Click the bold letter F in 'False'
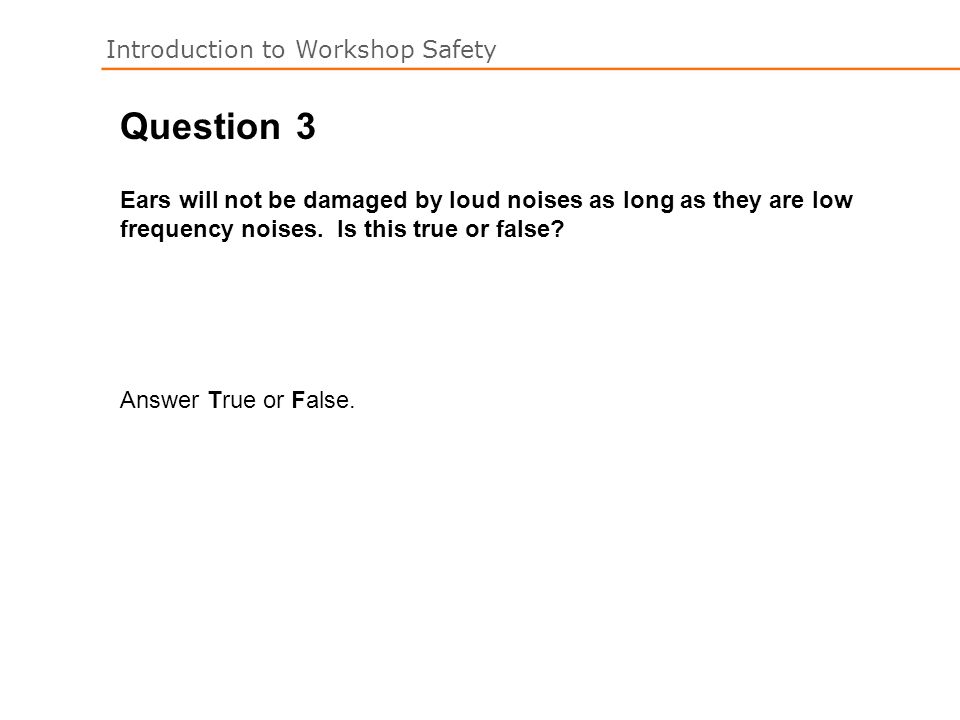 (298, 400)
